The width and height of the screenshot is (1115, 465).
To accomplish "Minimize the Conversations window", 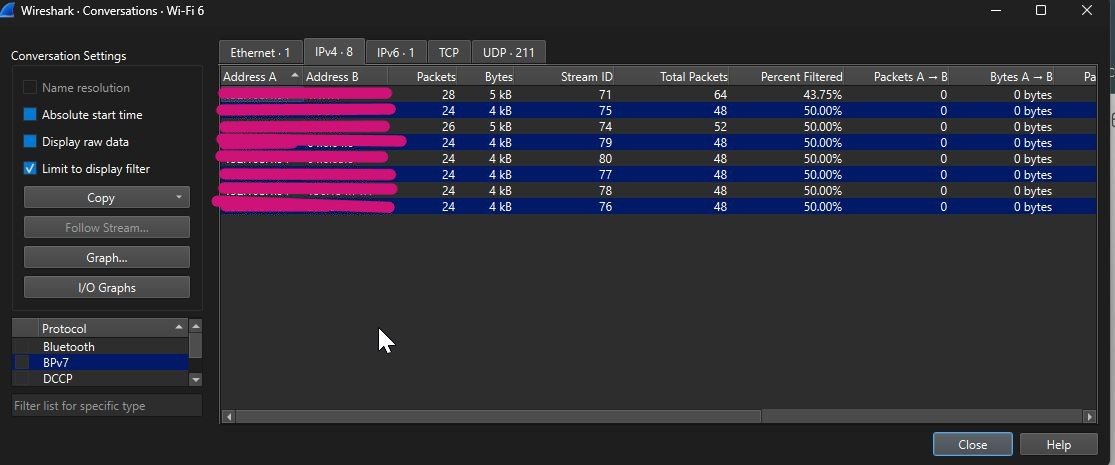I will pos(996,10).
